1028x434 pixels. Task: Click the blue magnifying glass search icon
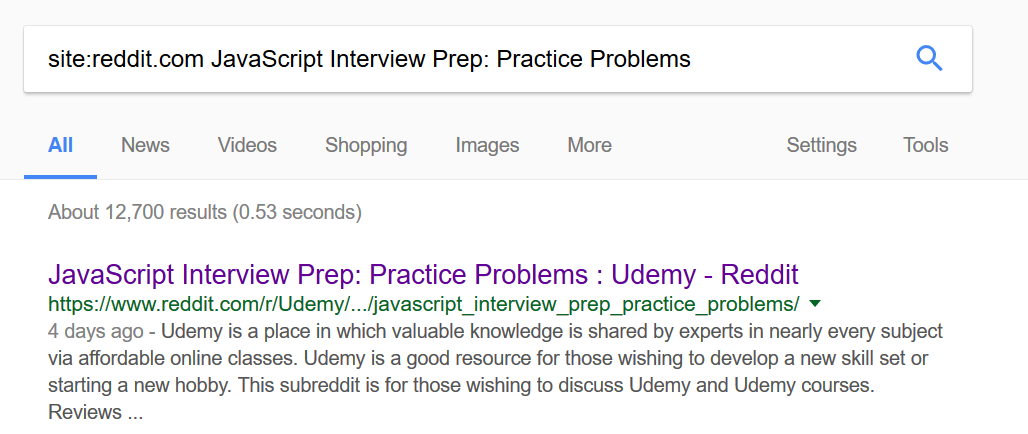[x=929, y=59]
